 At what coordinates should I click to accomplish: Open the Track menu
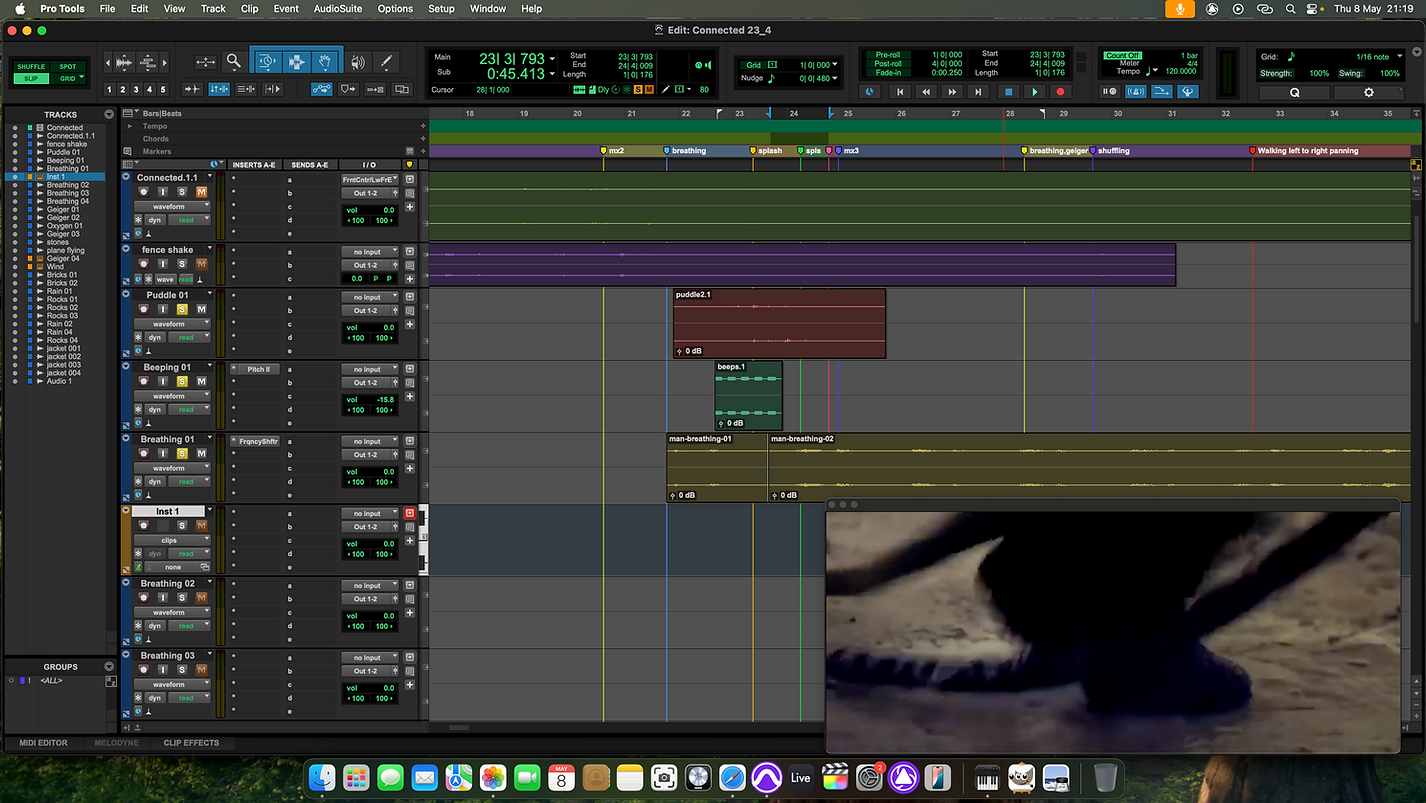click(x=213, y=8)
